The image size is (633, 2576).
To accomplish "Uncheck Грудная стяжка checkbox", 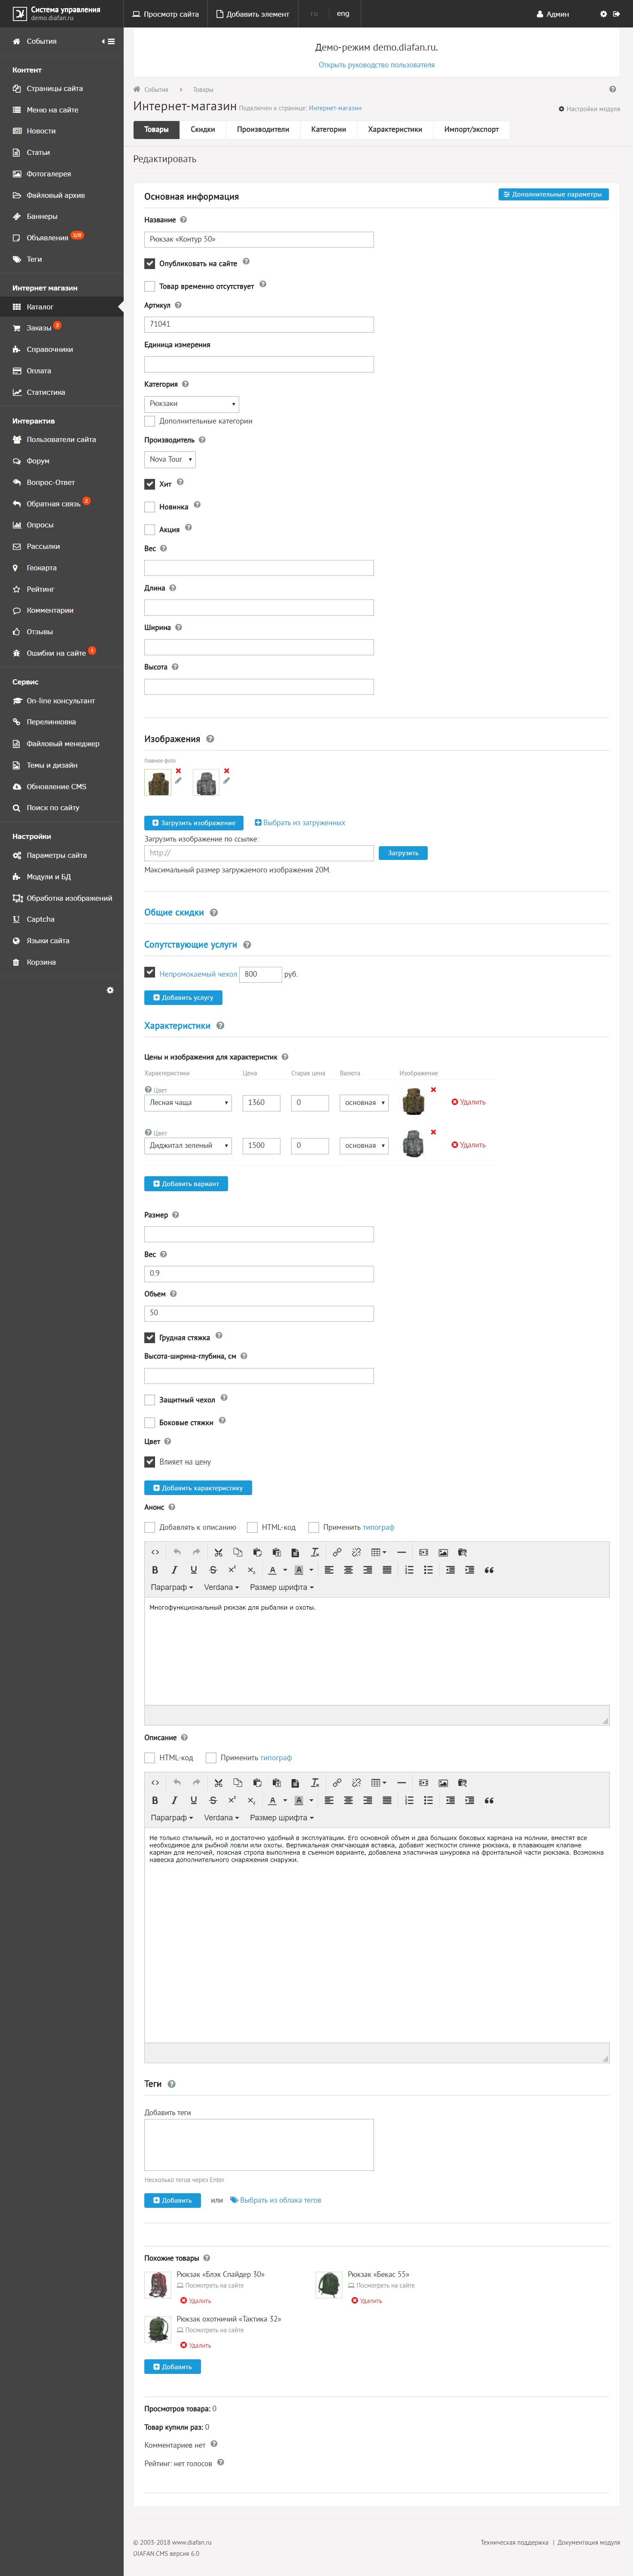I will (x=149, y=1337).
